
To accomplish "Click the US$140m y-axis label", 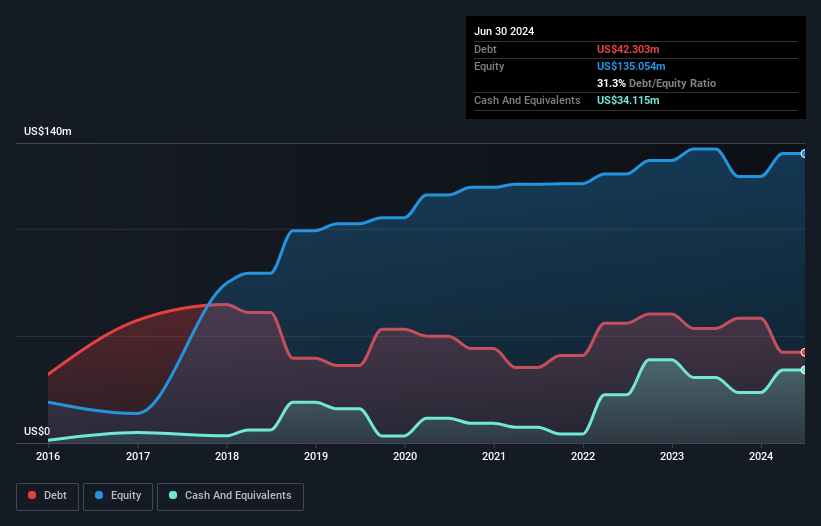I will (48, 131).
